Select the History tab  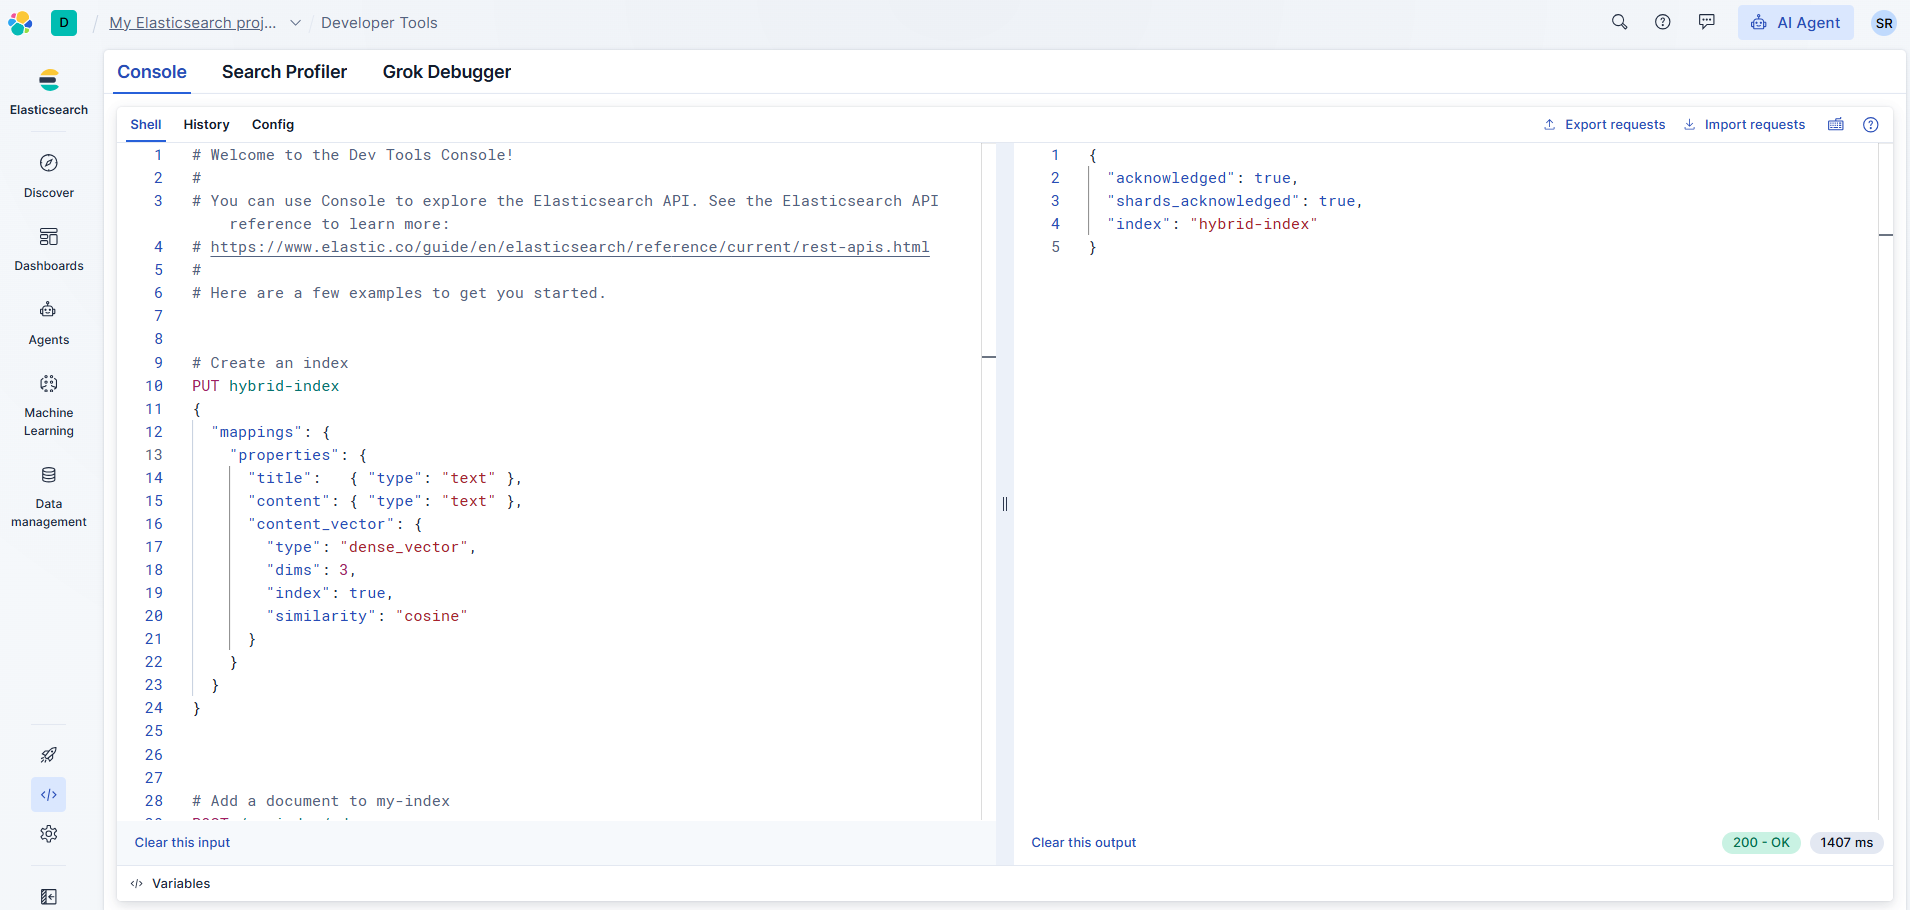207,125
